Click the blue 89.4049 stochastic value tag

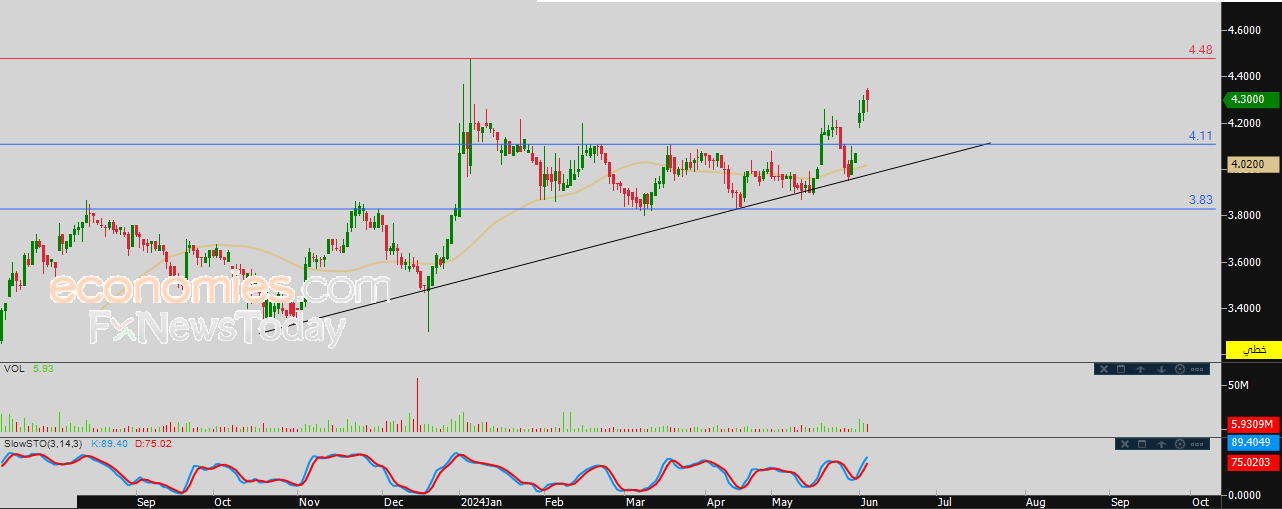1253,443
